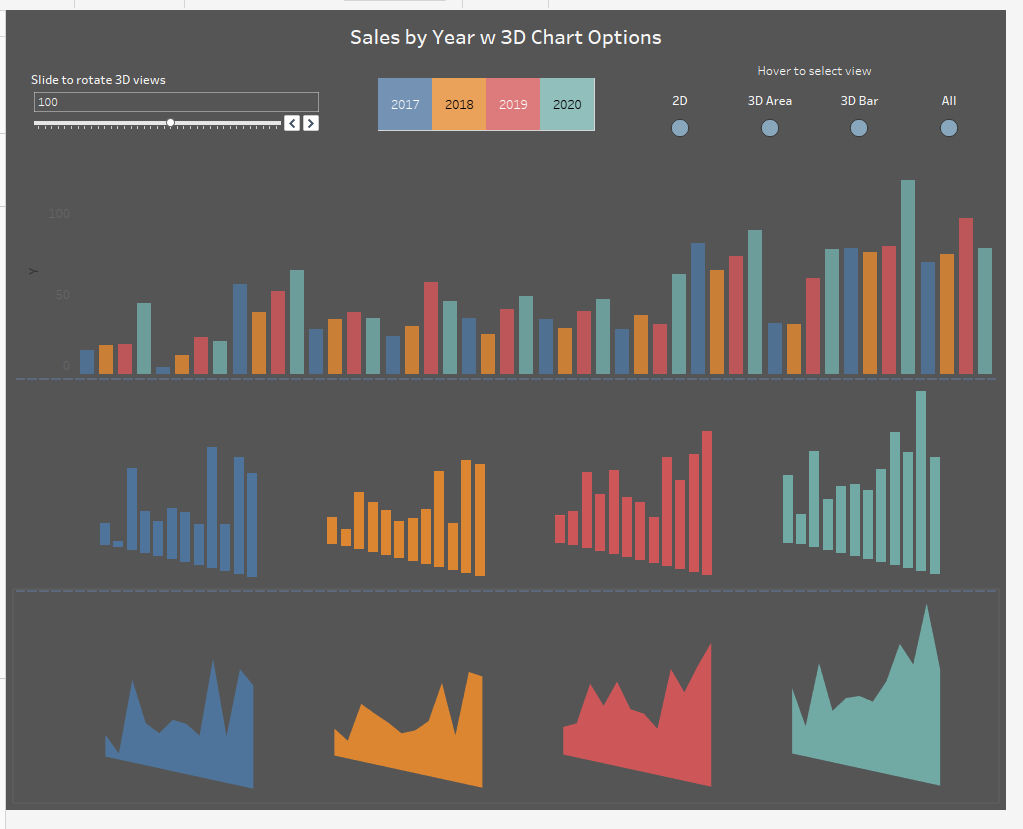Click the rotation slider handle
Screen dimensions: 1023x829
tap(170, 123)
